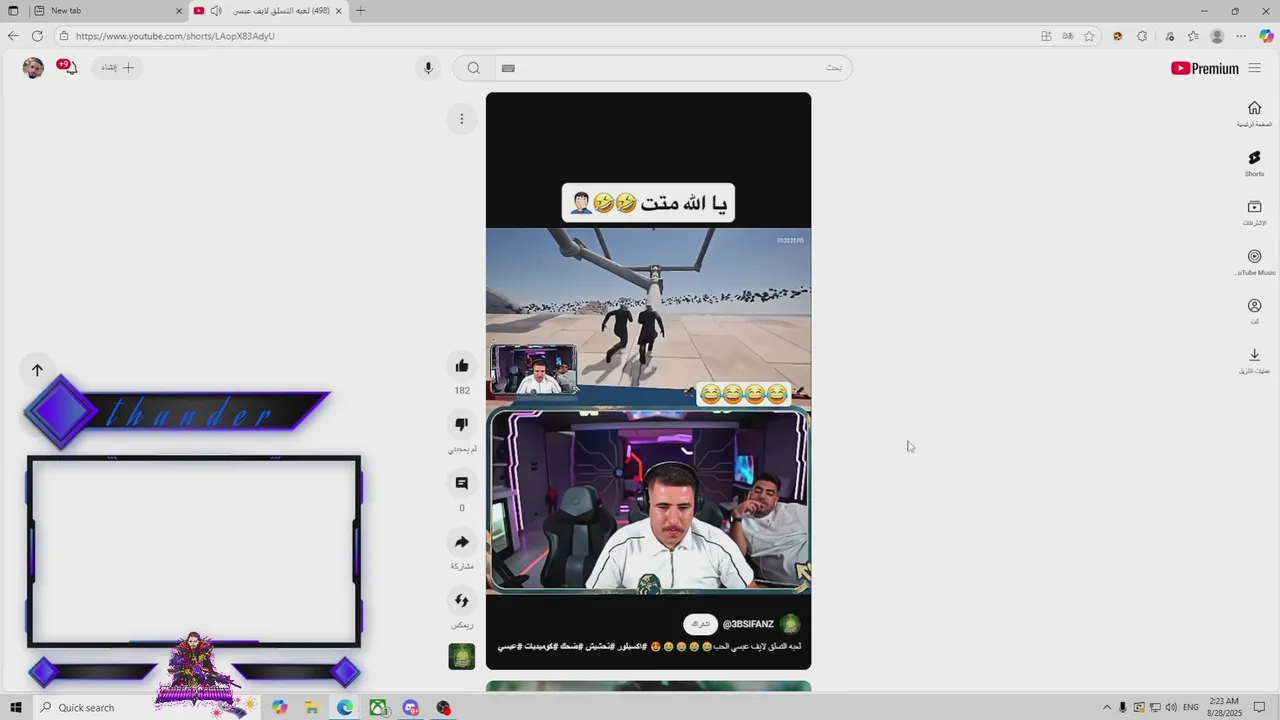Screen dimensions: 1280x720
Task: Open Copilot from the taskbar
Action: 279,708
